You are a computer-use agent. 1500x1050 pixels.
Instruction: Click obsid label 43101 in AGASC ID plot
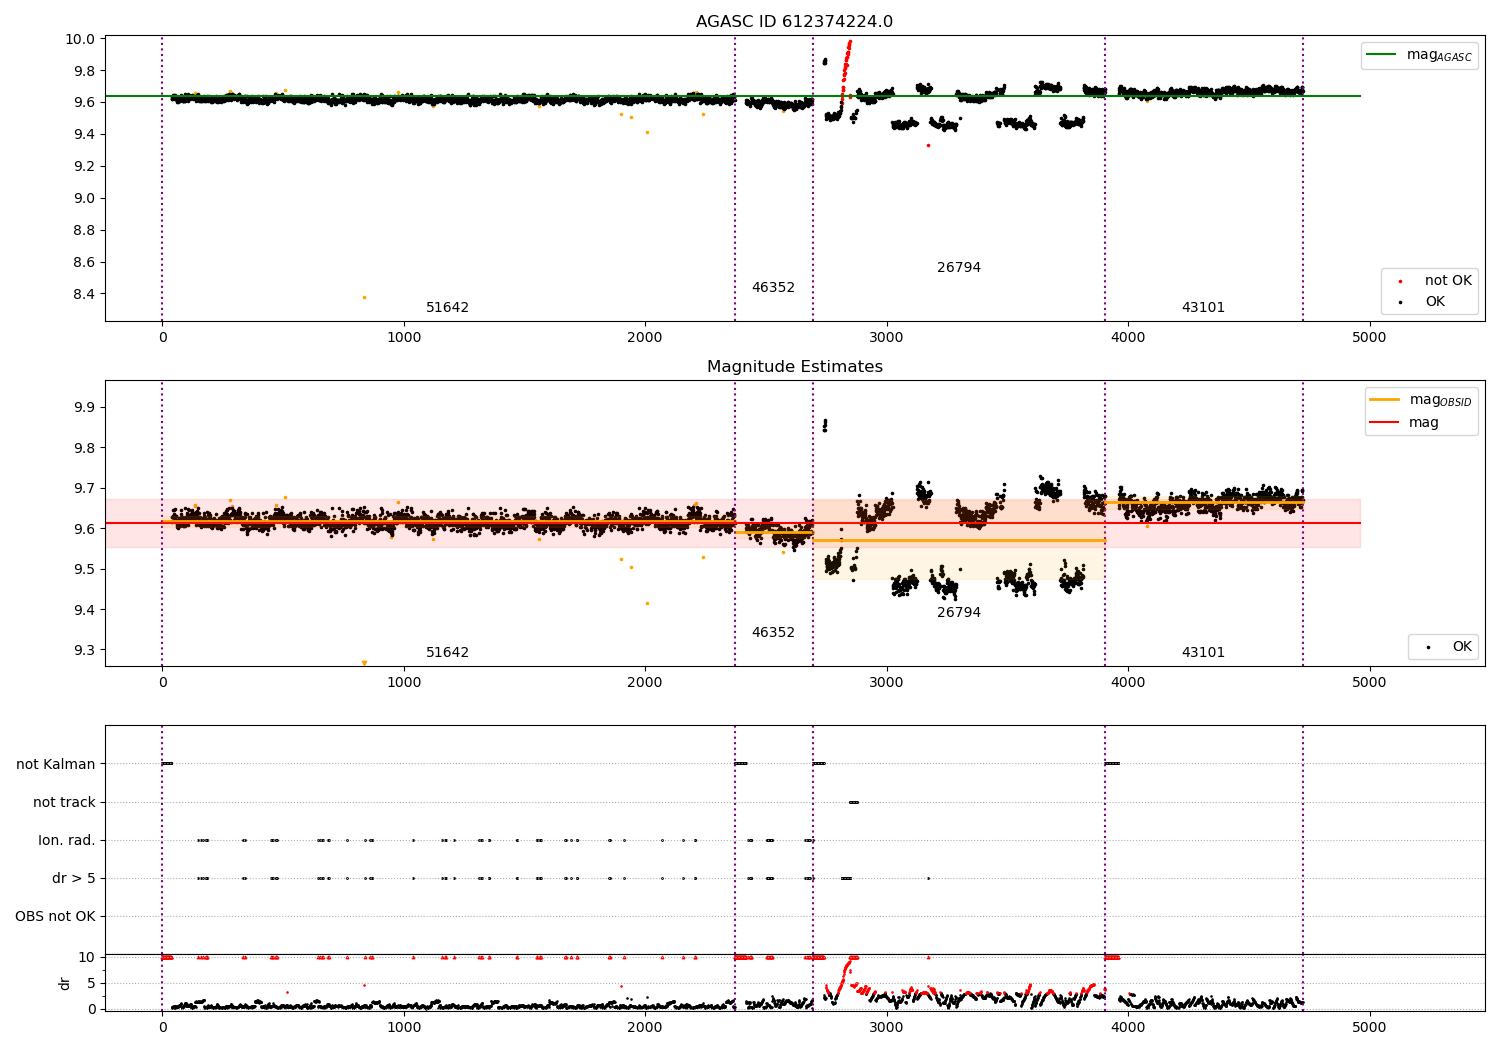(1203, 308)
